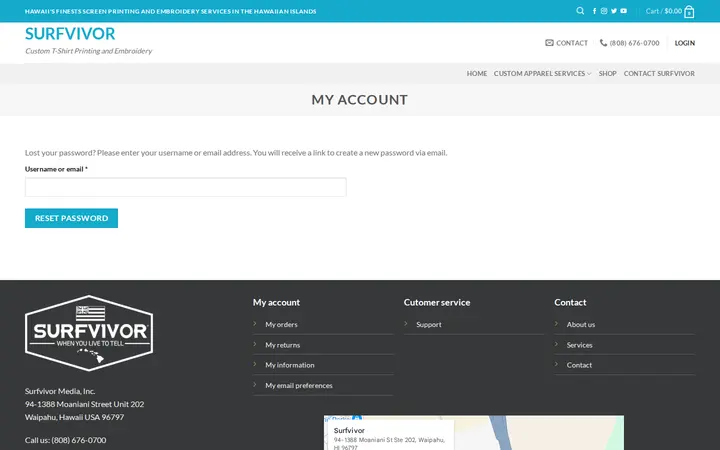Screen dimensions: 720x450
Task: Click the SURFVIVOR site title
Action: click(70, 34)
